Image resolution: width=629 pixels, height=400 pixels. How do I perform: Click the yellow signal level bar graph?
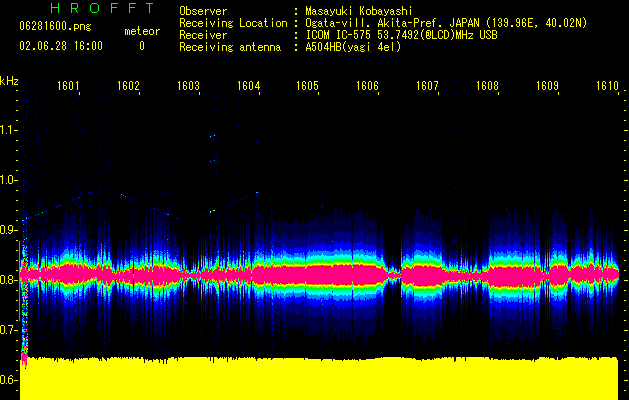pos(319,378)
